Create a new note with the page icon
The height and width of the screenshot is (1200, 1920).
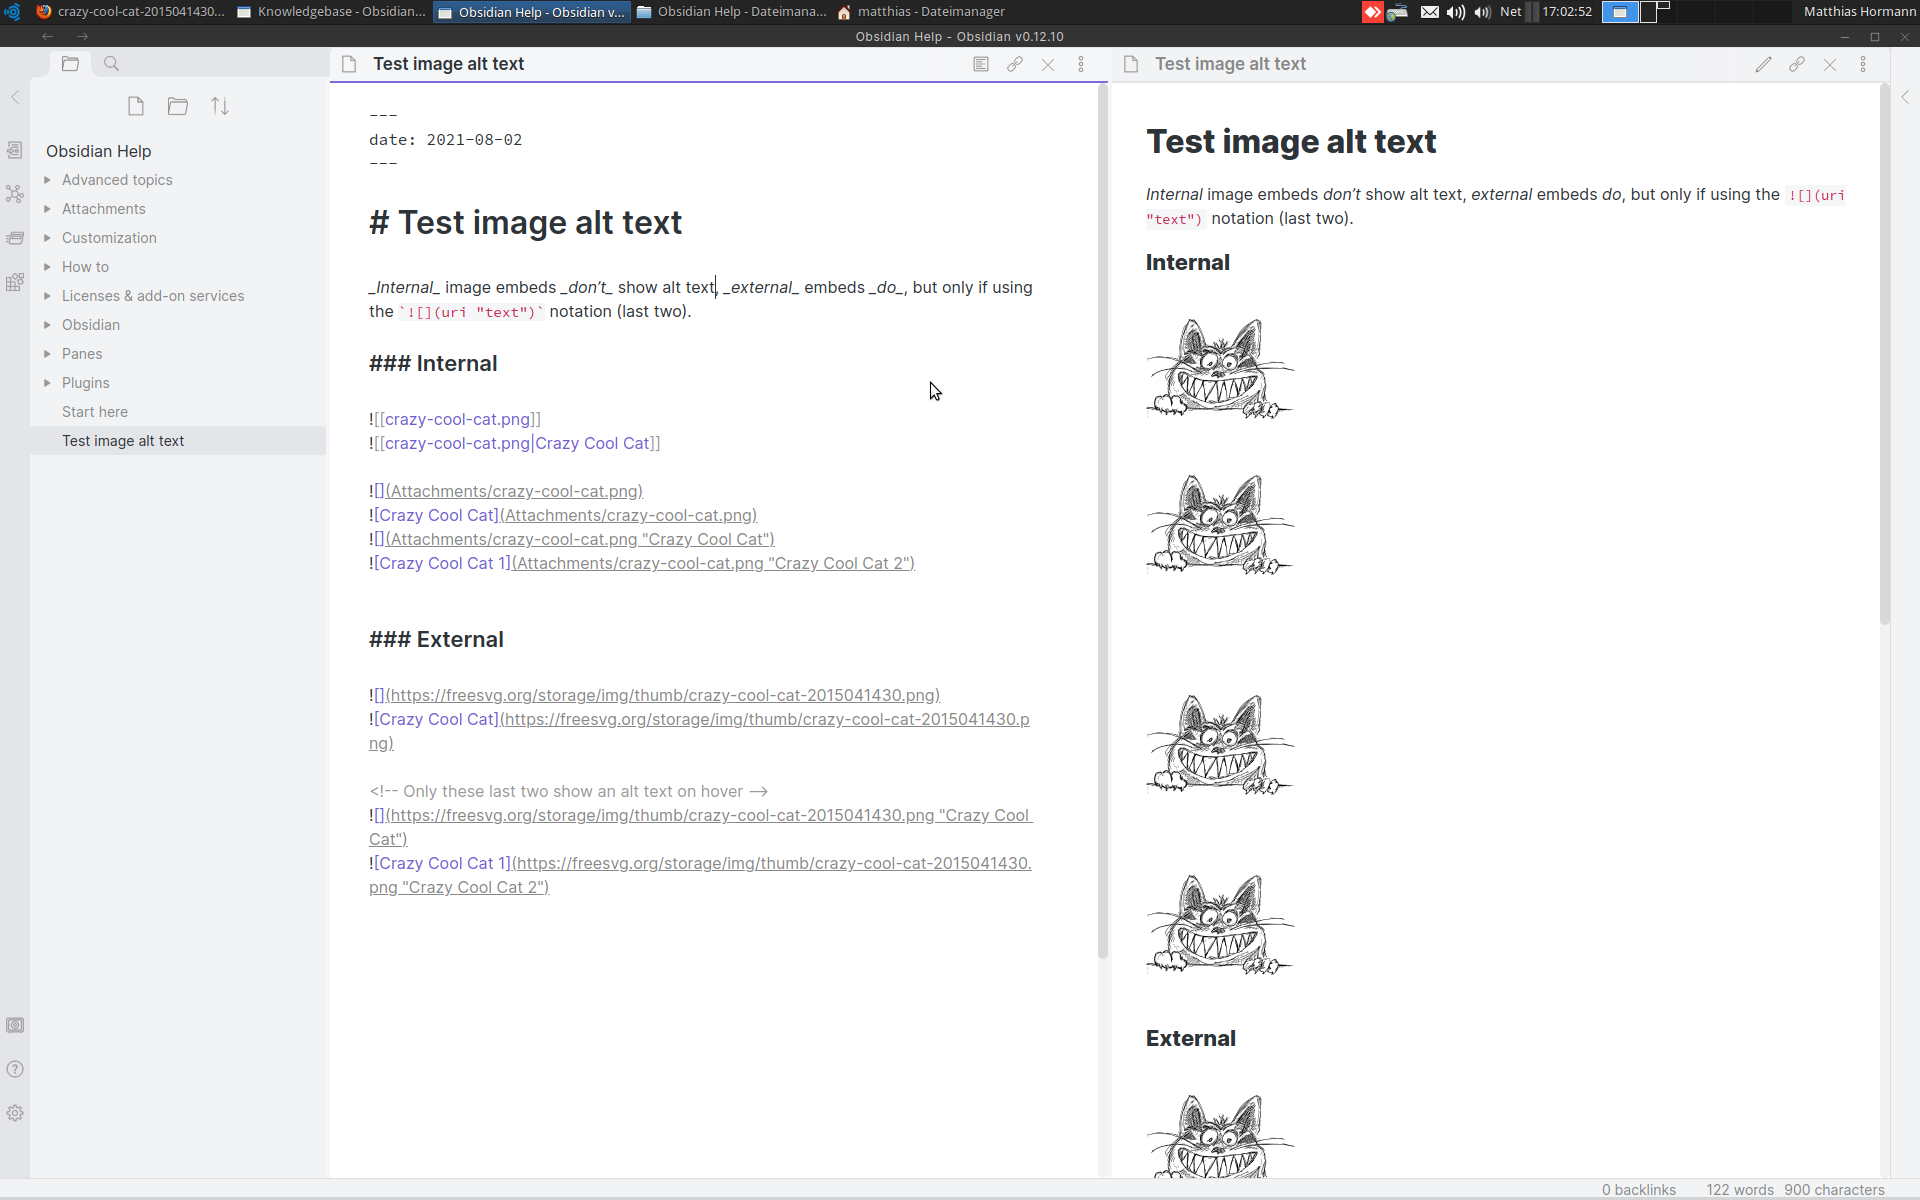(x=136, y=106)
